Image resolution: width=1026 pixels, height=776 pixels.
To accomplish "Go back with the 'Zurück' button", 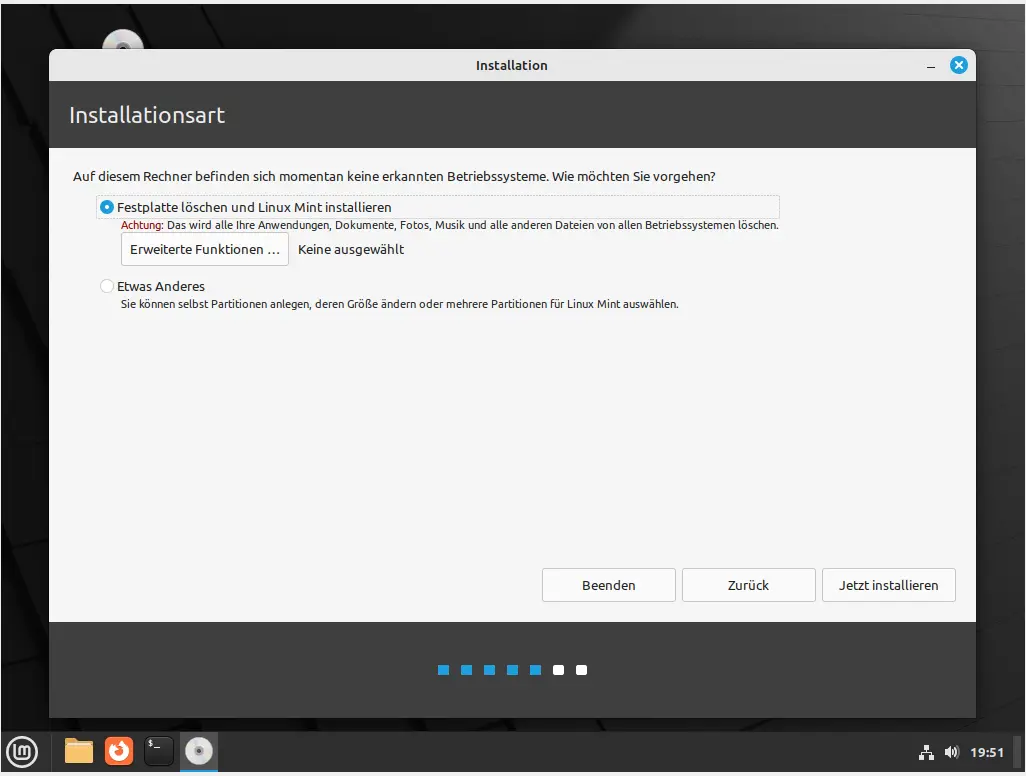I will pyautogui.click(x=748, y=585).
